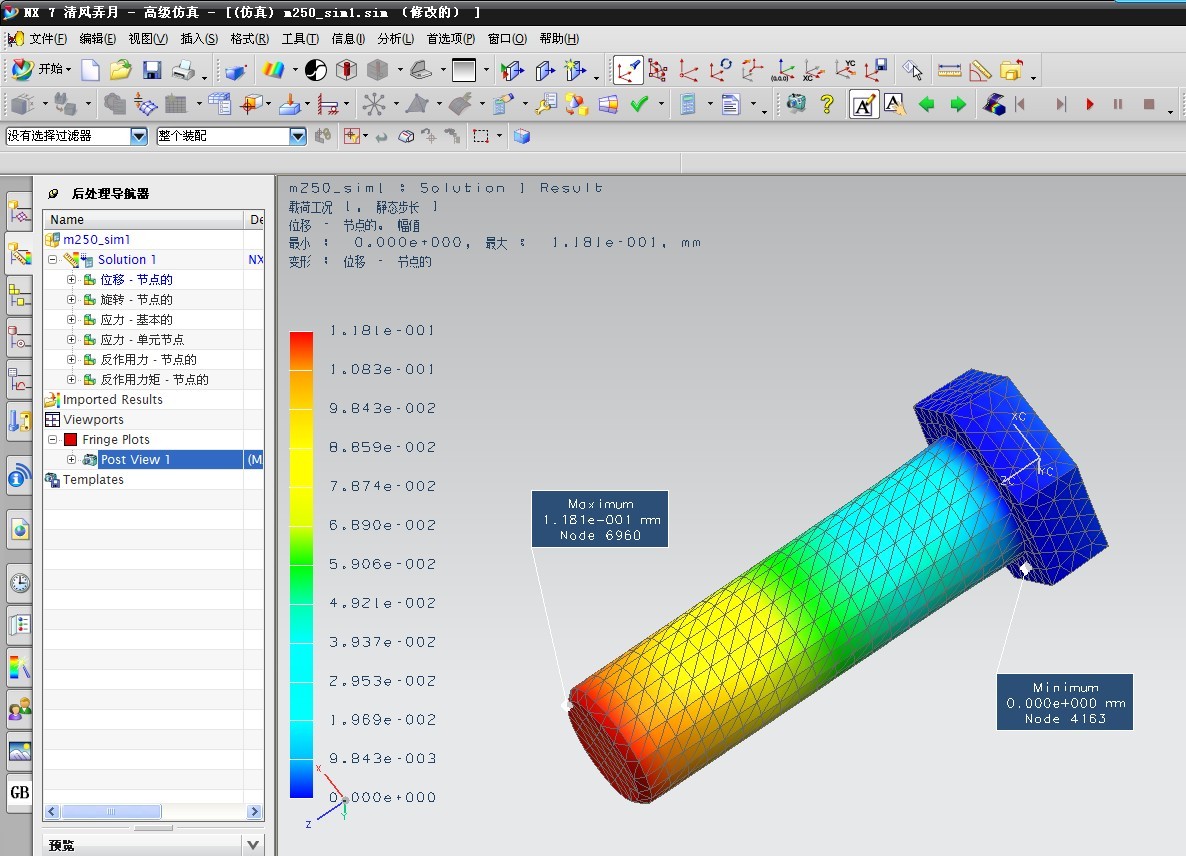Select Imported Results in navigator

click(x=112, y=399)
